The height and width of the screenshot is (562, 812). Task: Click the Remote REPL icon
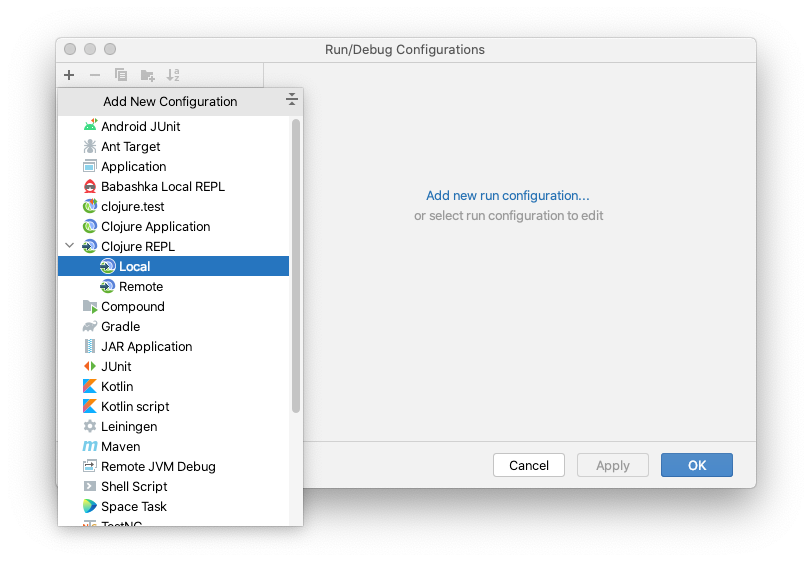tap(108, 286)
